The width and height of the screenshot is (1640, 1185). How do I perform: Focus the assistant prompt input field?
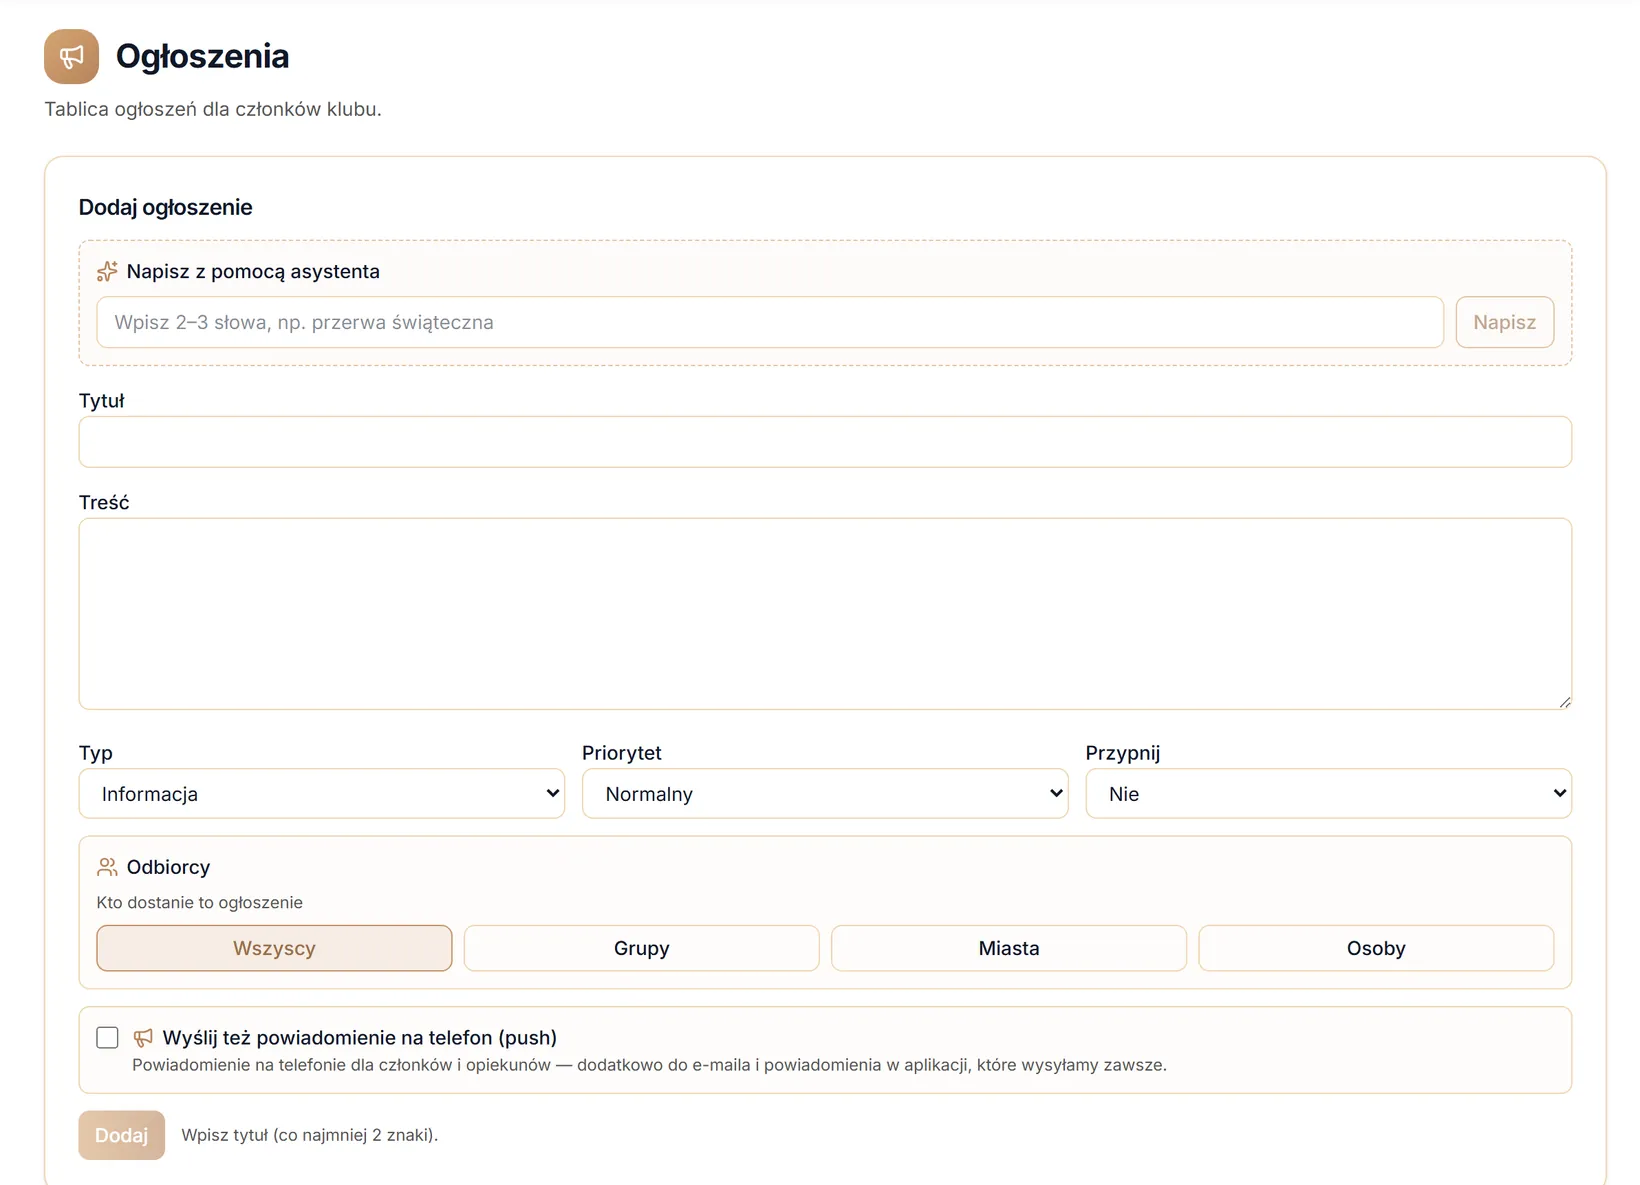click(x=770, y=322)
